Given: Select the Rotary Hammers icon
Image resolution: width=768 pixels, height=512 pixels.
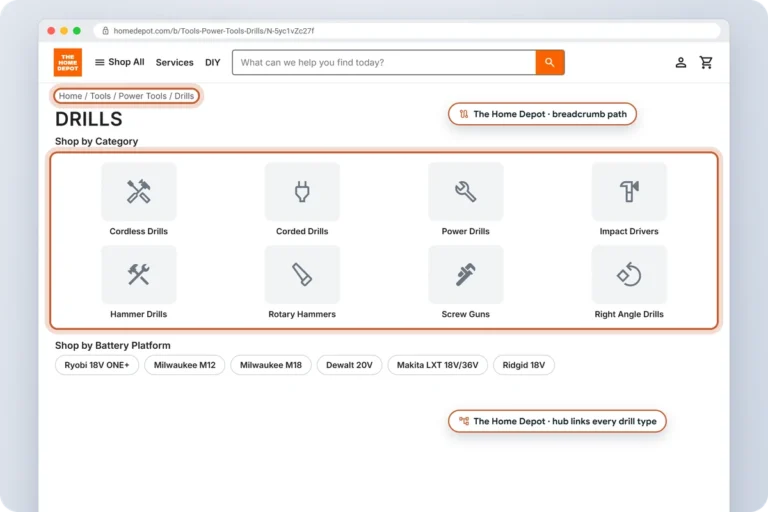Looking at the screenshot, I should tap(302, 274).
